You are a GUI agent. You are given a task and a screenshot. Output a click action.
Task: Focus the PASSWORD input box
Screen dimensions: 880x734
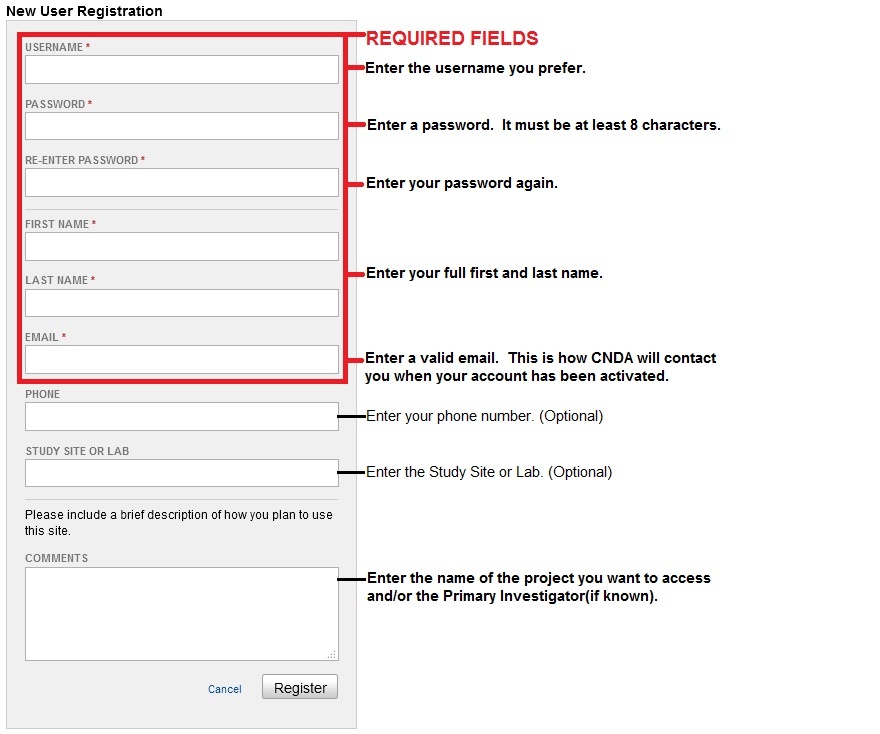[181, 126]
